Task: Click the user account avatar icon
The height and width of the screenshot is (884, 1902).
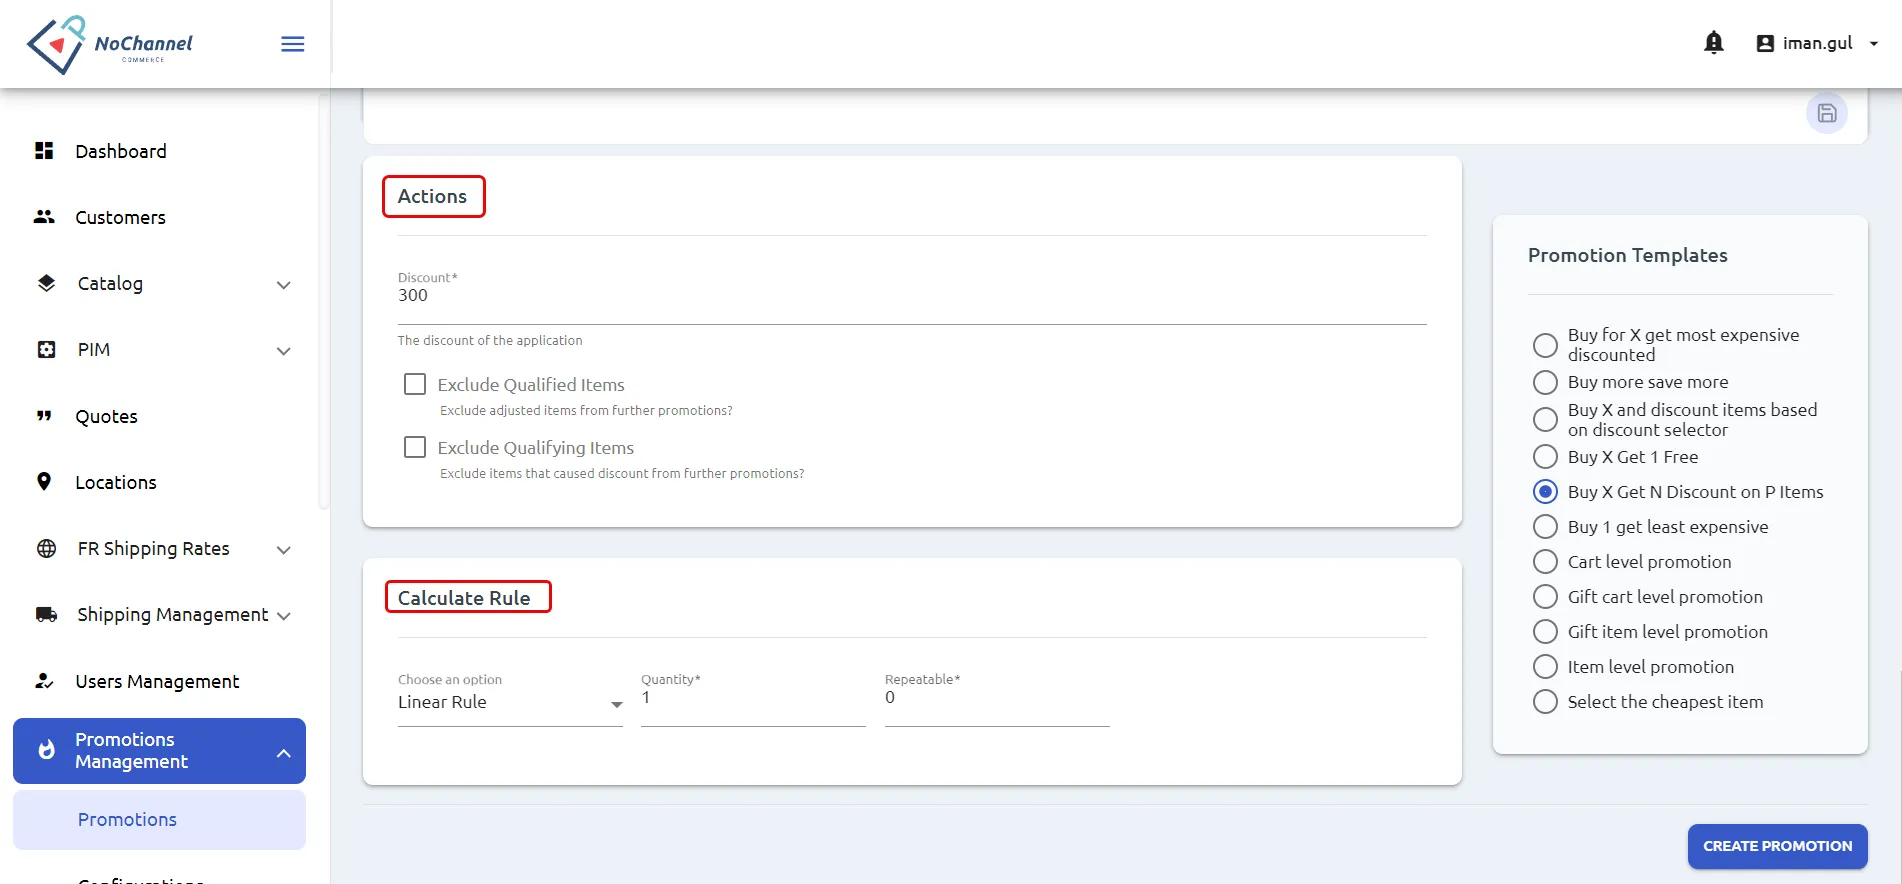Action: tap(1765, 43)
